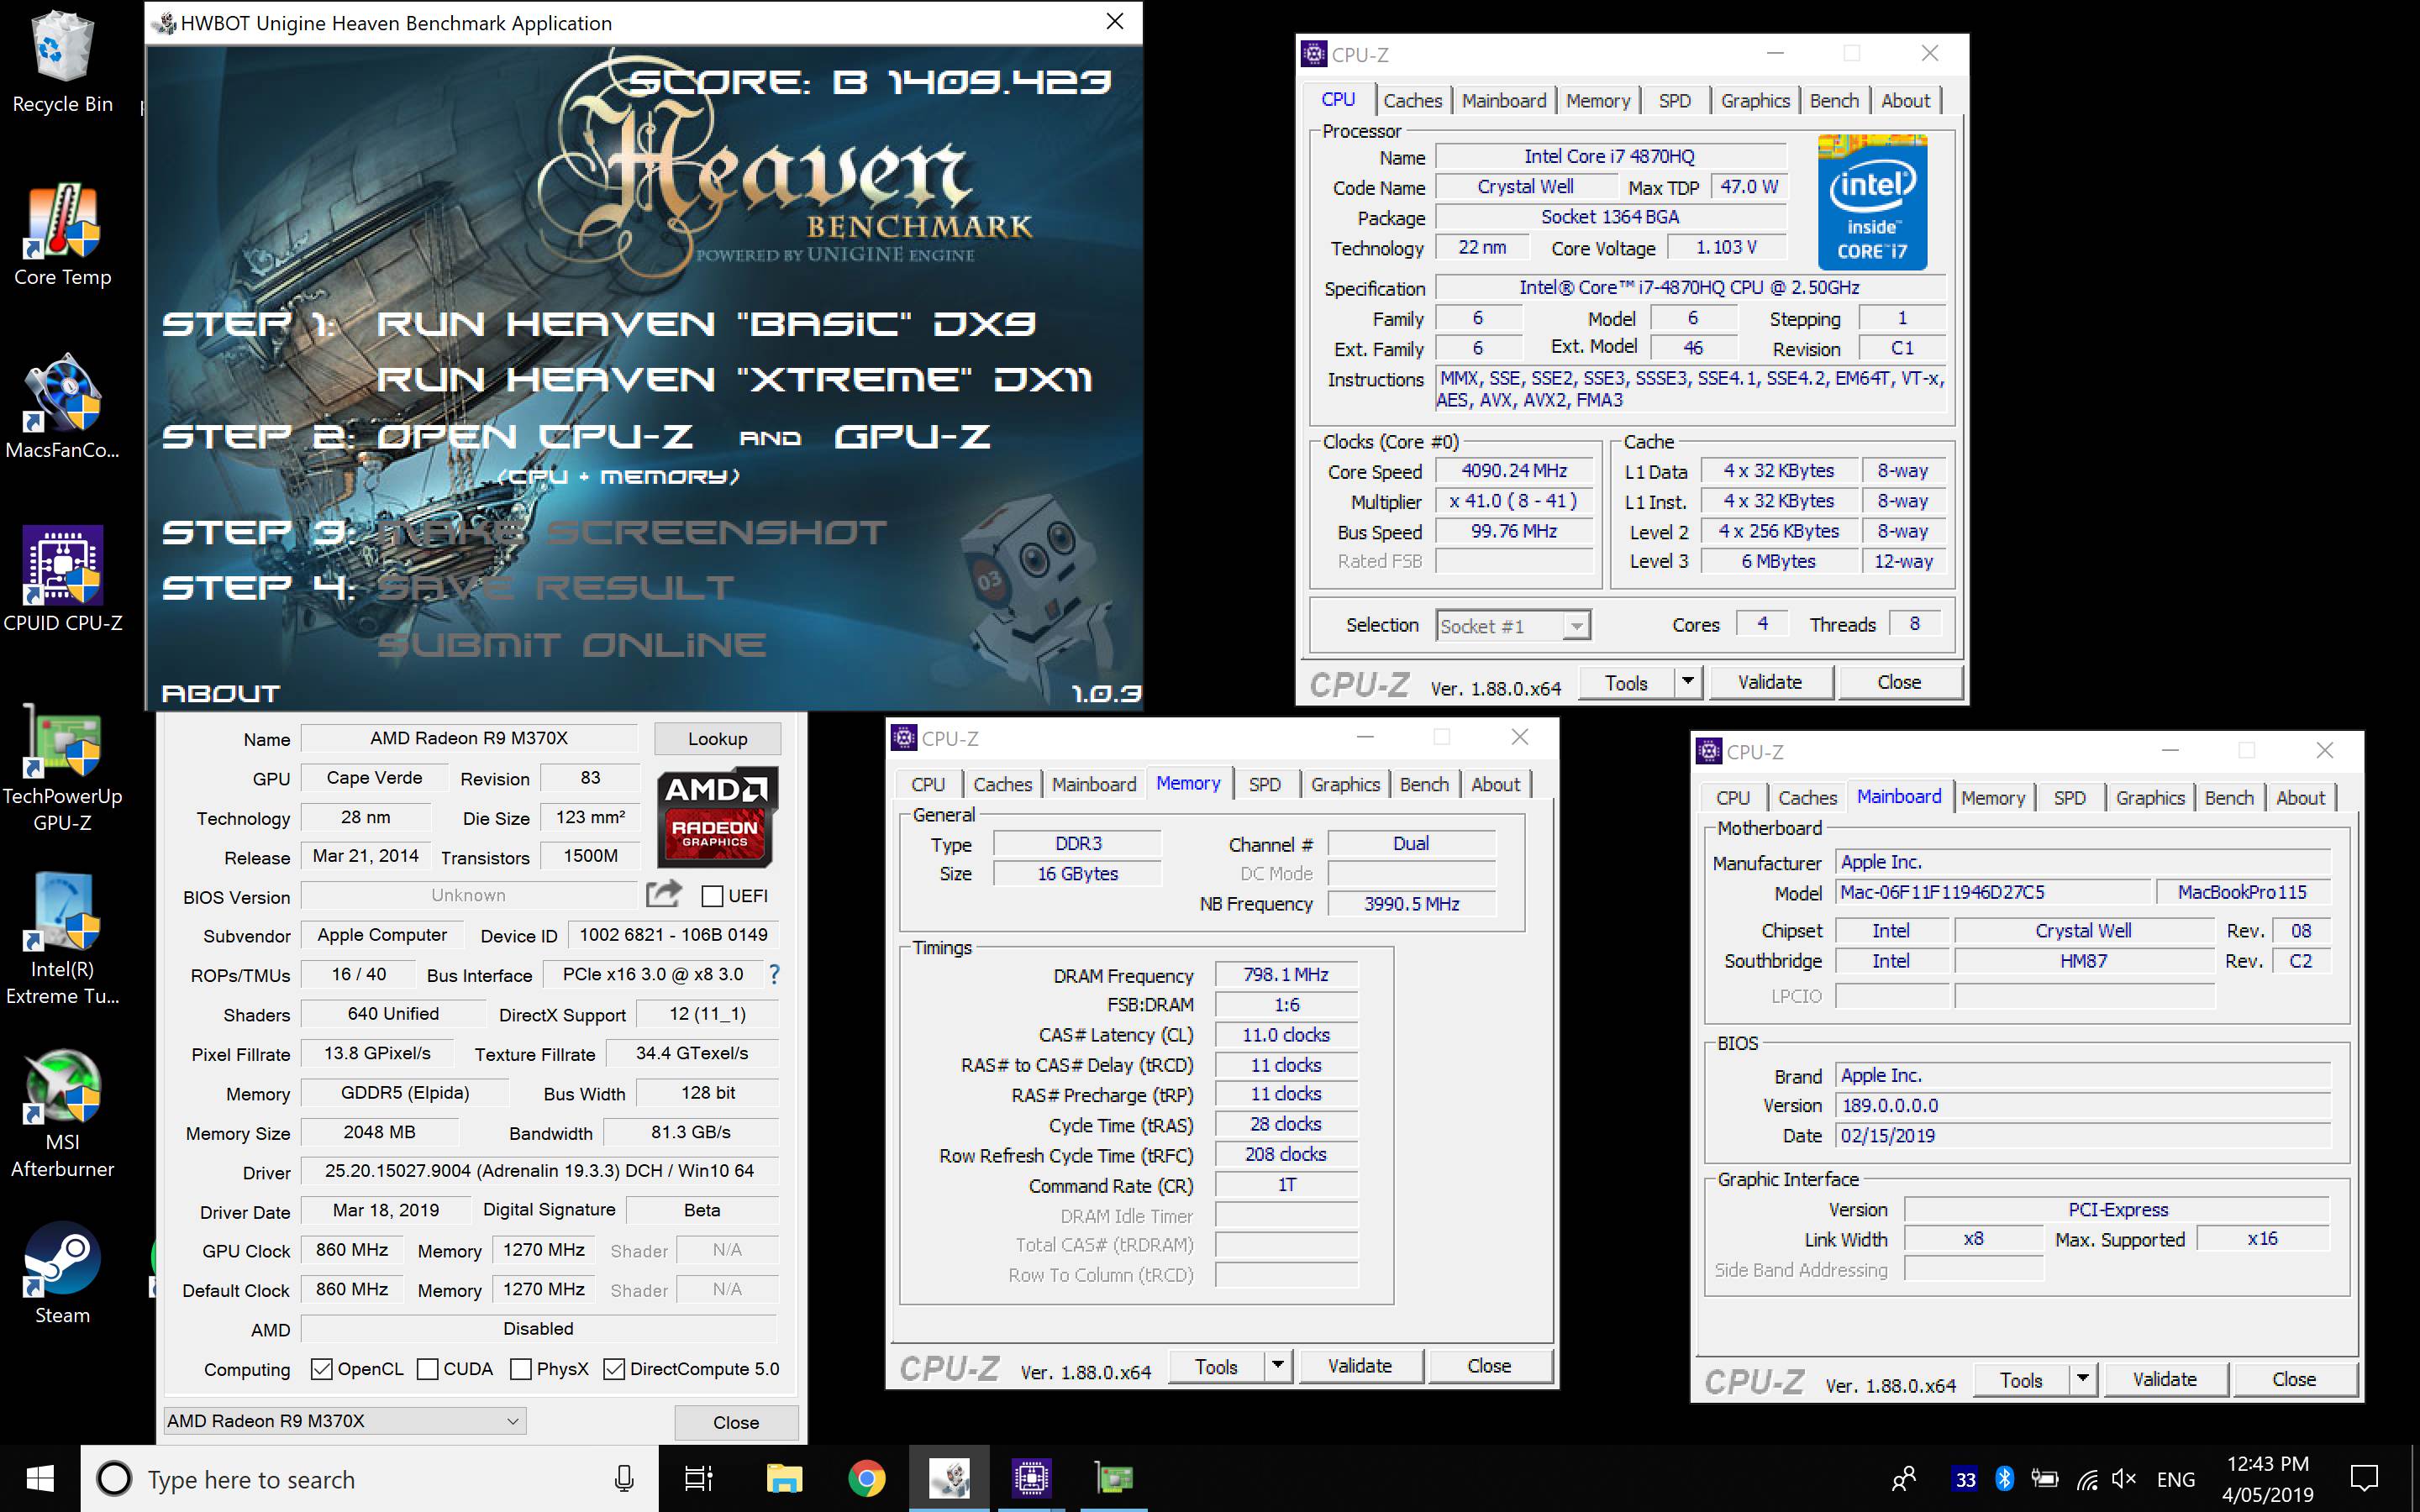Open File Explorer from the taskbar

[x=784, y=1478]
